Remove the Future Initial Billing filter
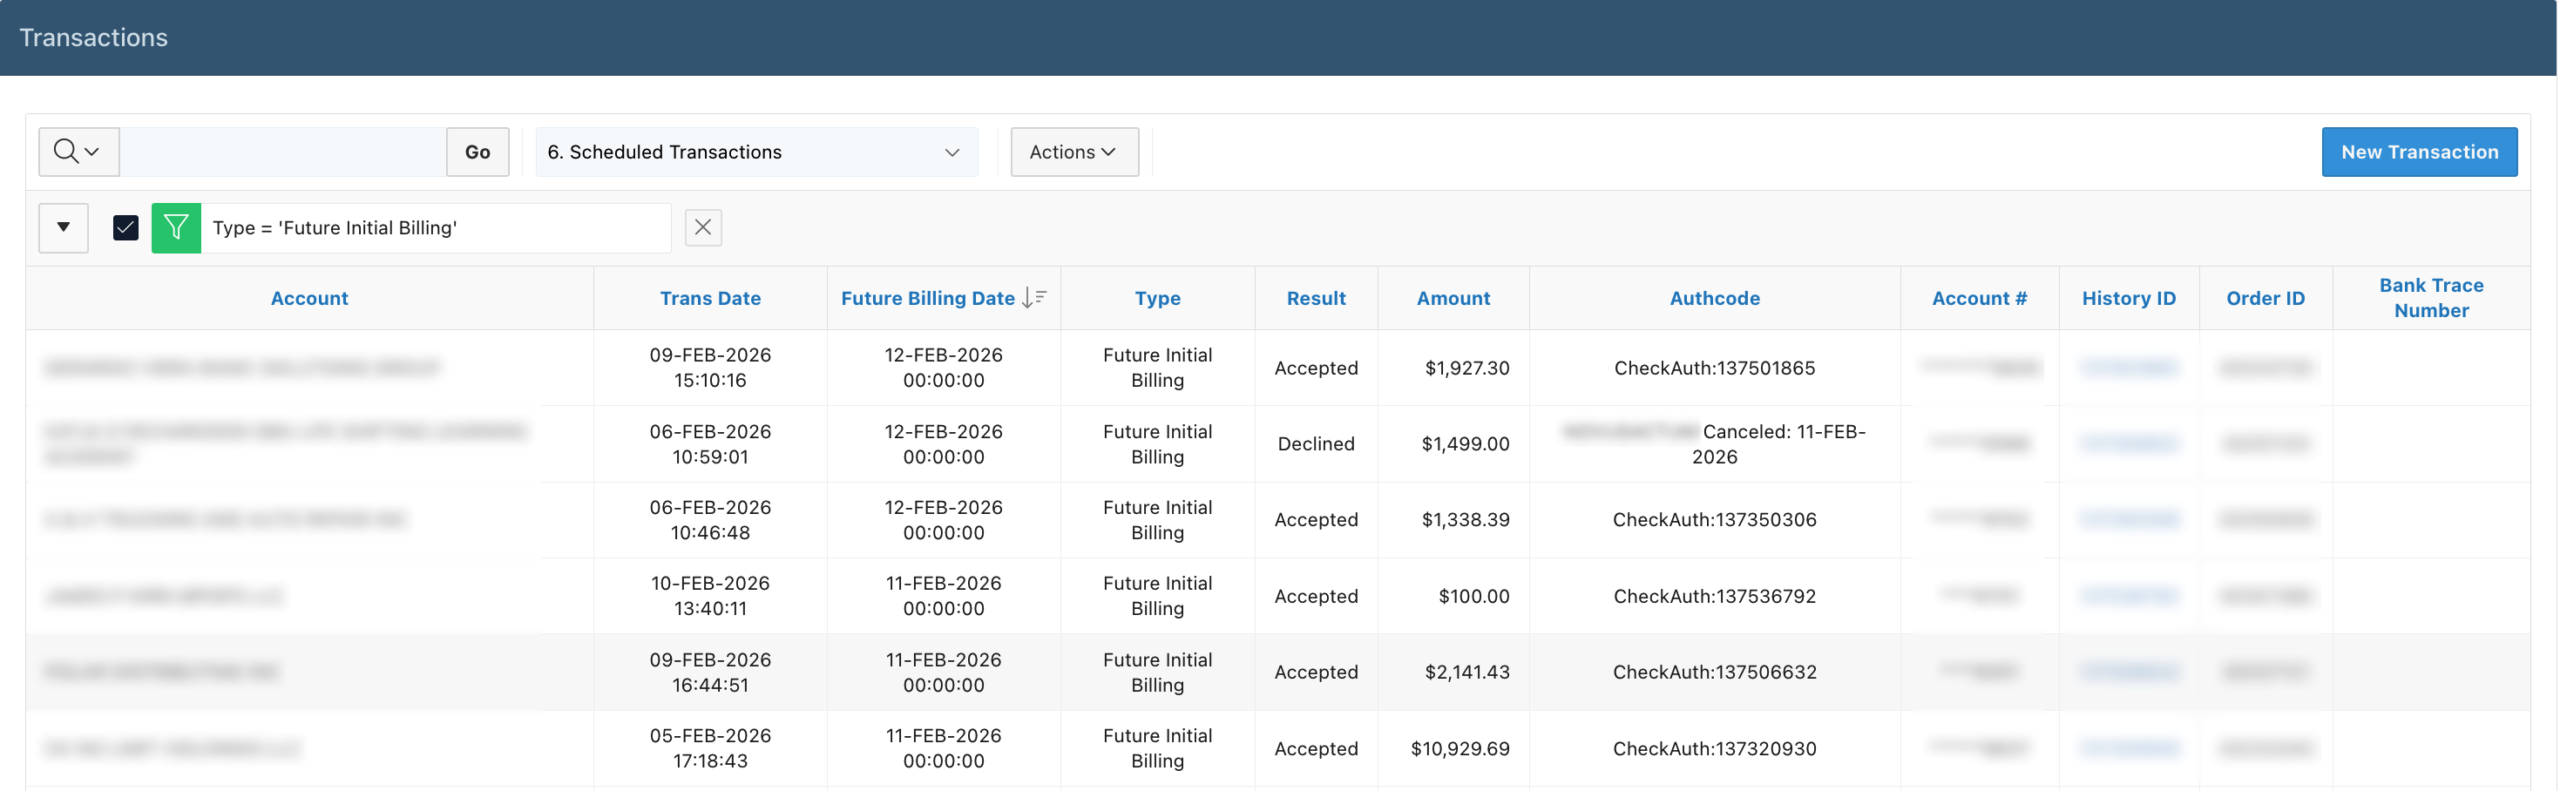This screenshot has height=791, width=2560. pyautogui.click(x=703, y=228)
